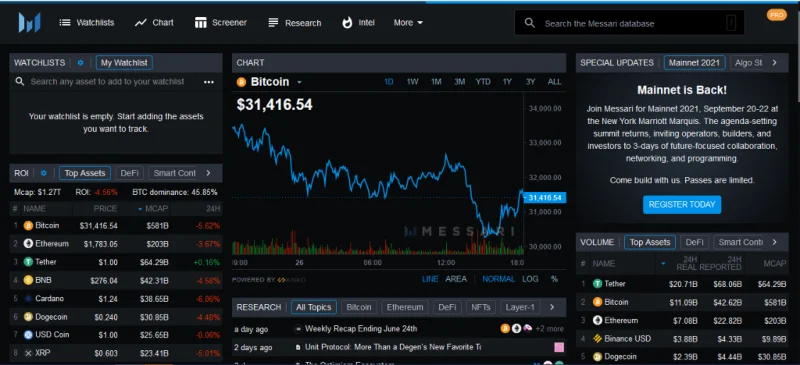
Task: Click the magnifier icon in top search
Action: 530,23
